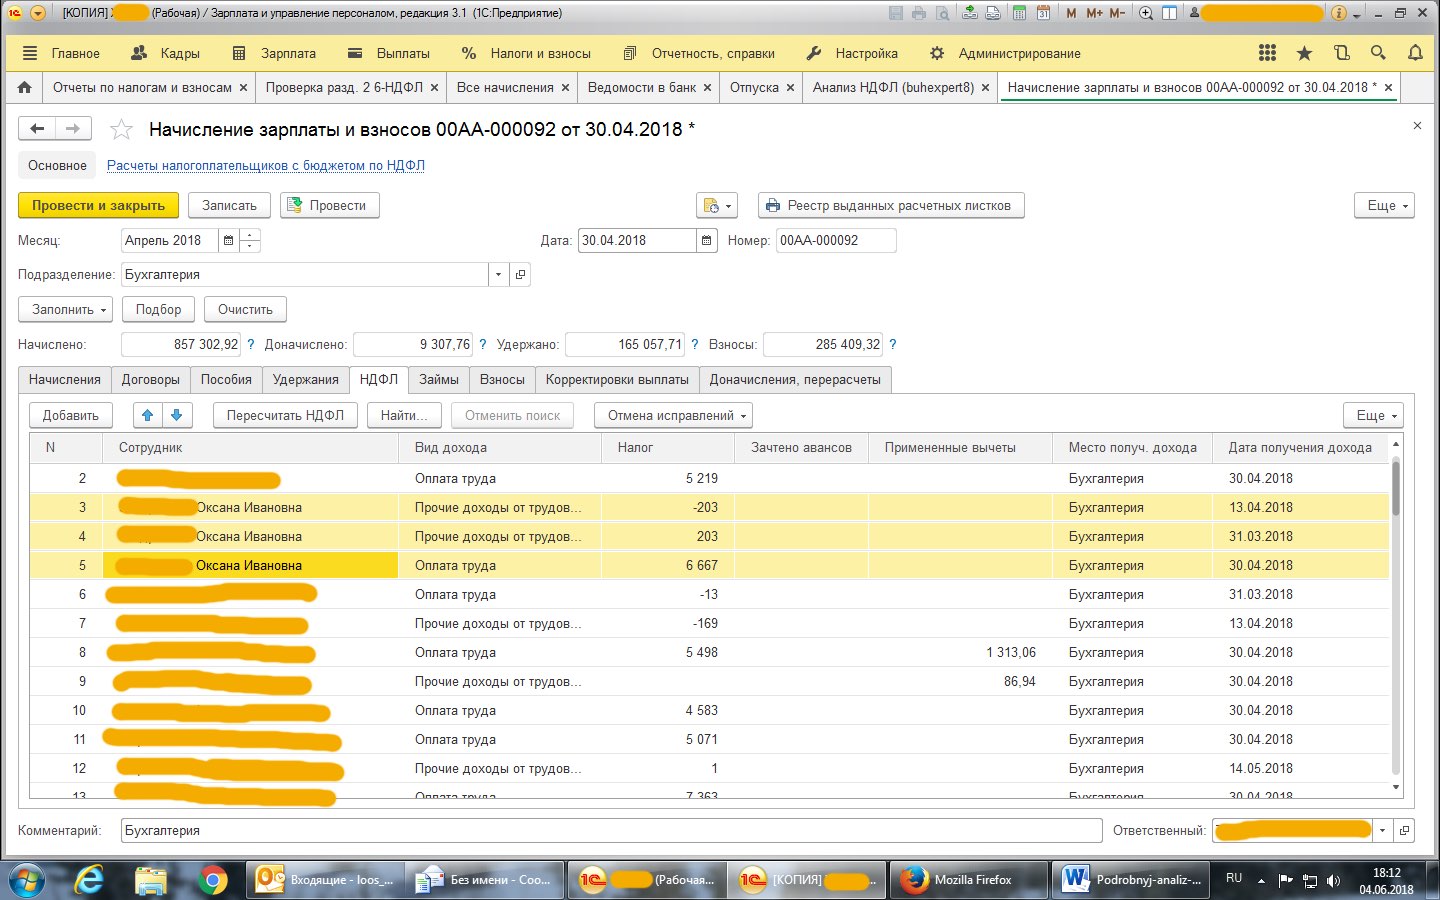Open the notifications bell icon
The height and width of the screenshot is (900, 1440).
pyautogui.click(x=1415, y=53)
